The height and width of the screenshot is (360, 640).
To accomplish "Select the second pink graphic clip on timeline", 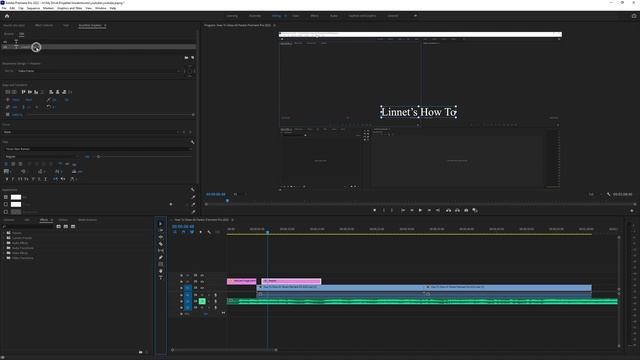I will (291, 281).
